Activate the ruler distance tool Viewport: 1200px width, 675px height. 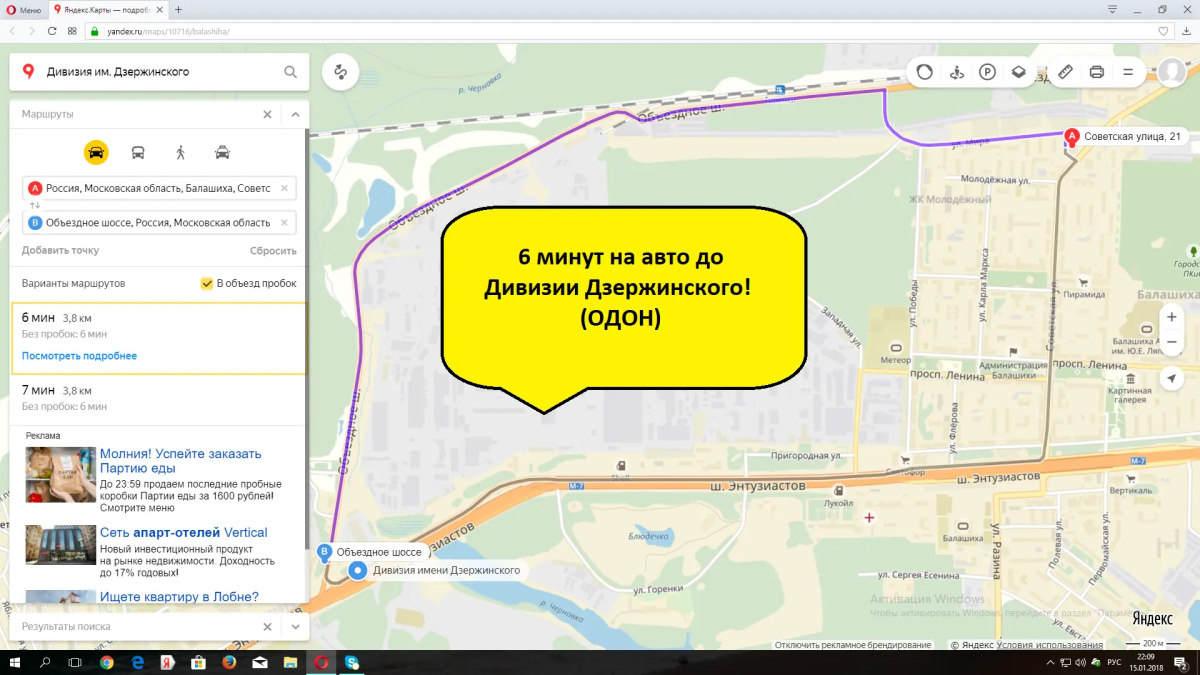(x=1065, y=72)
